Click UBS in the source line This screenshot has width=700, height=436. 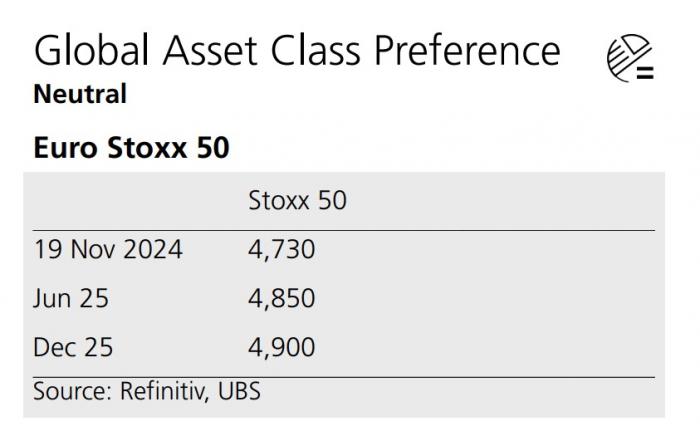(x=239, y=391)
